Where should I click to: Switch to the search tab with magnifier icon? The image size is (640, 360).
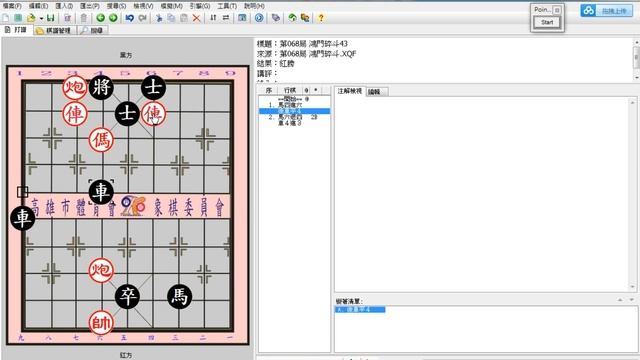93,31
